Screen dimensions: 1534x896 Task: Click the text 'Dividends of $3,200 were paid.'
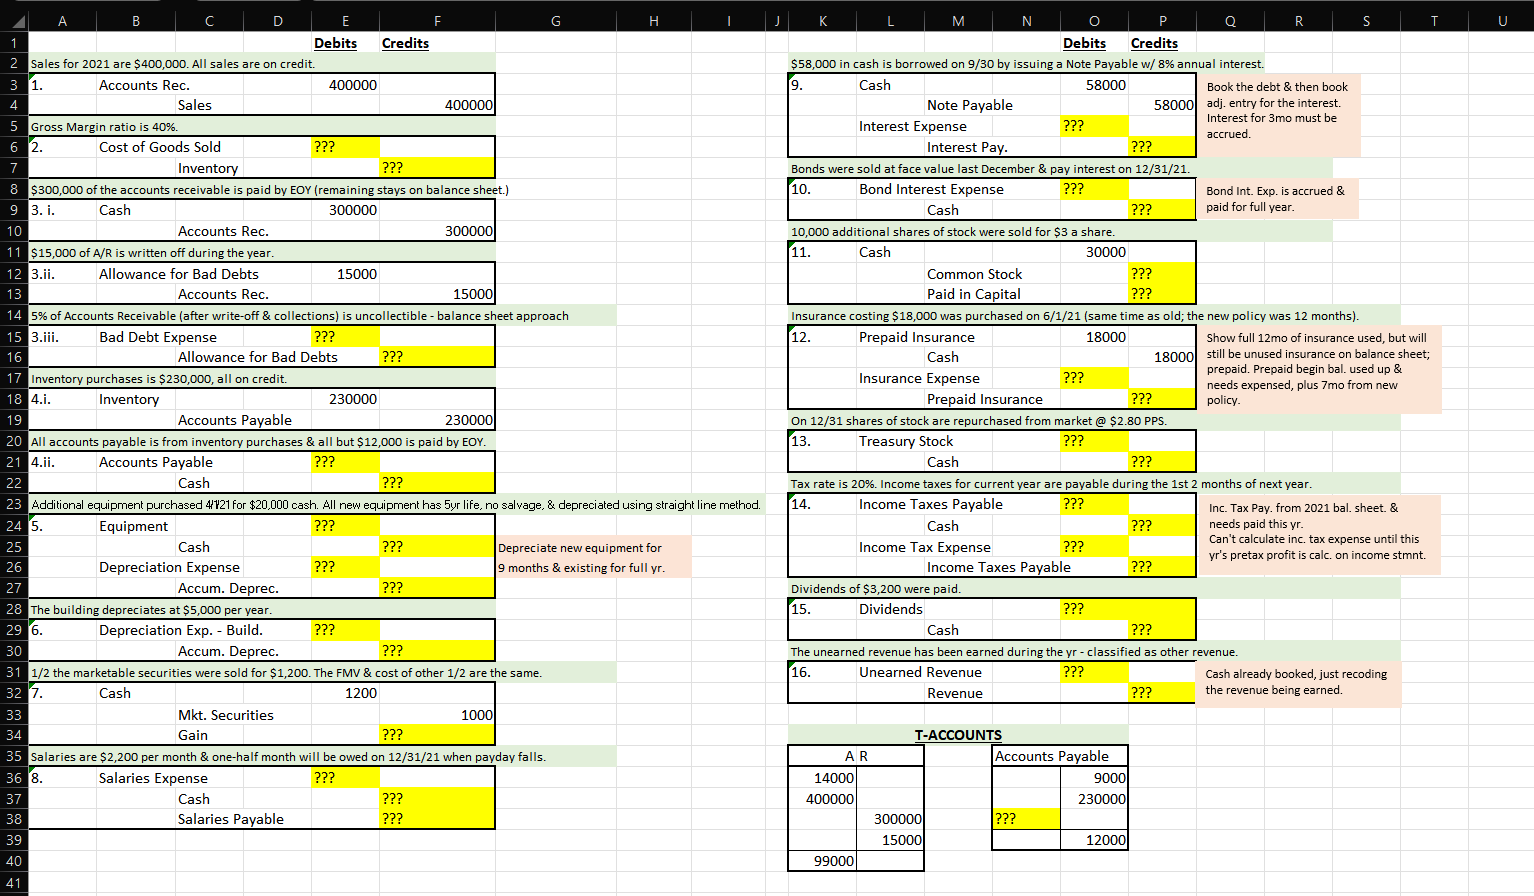(876, 589)
